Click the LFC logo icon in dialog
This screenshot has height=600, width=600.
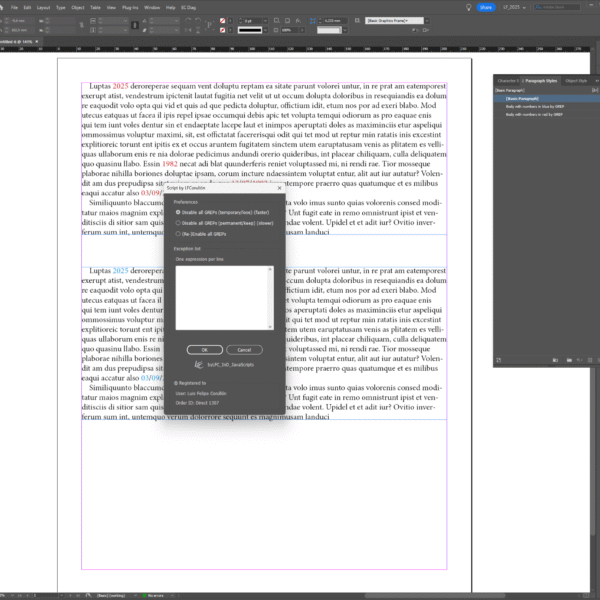199,364
